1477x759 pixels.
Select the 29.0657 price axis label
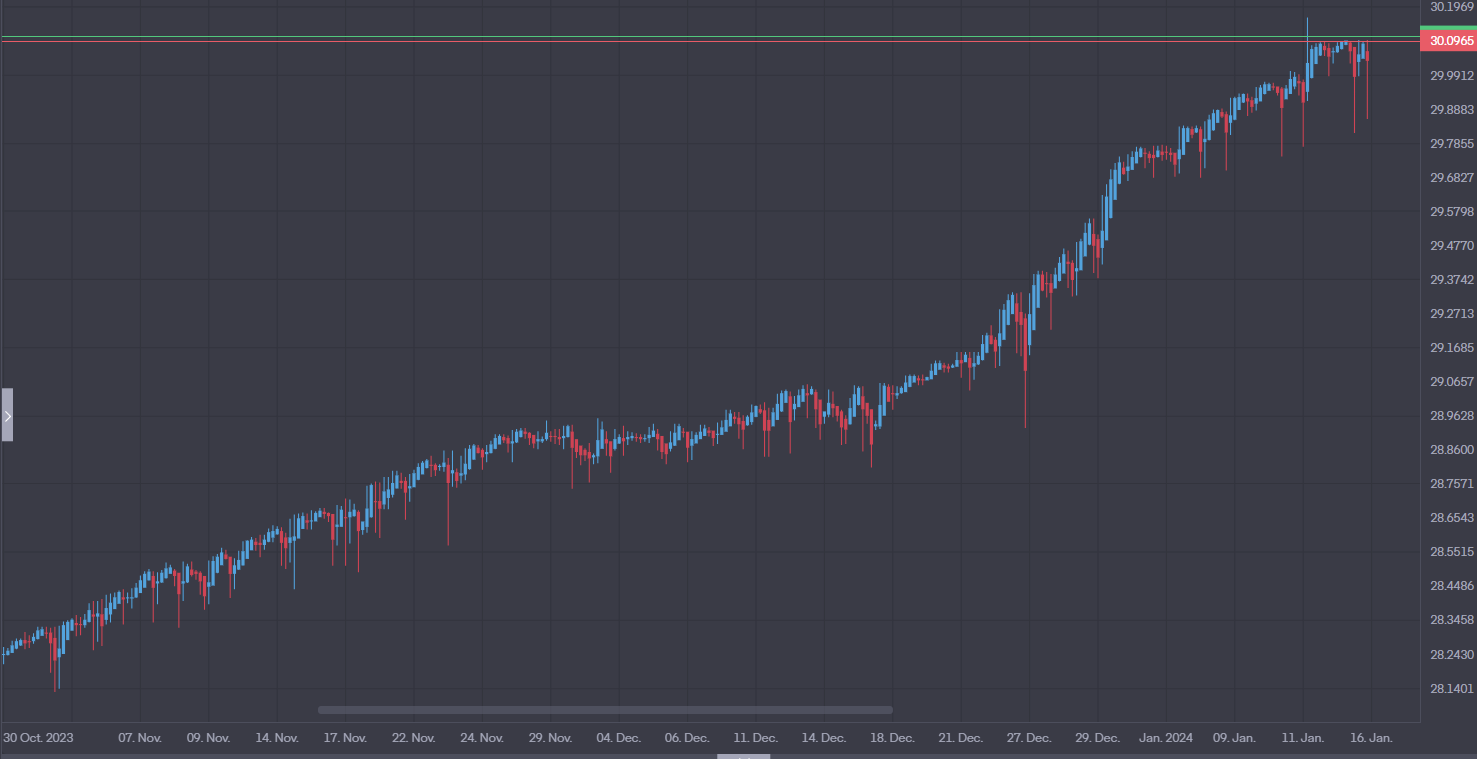pyautogui.click(x=1452, y=382)
